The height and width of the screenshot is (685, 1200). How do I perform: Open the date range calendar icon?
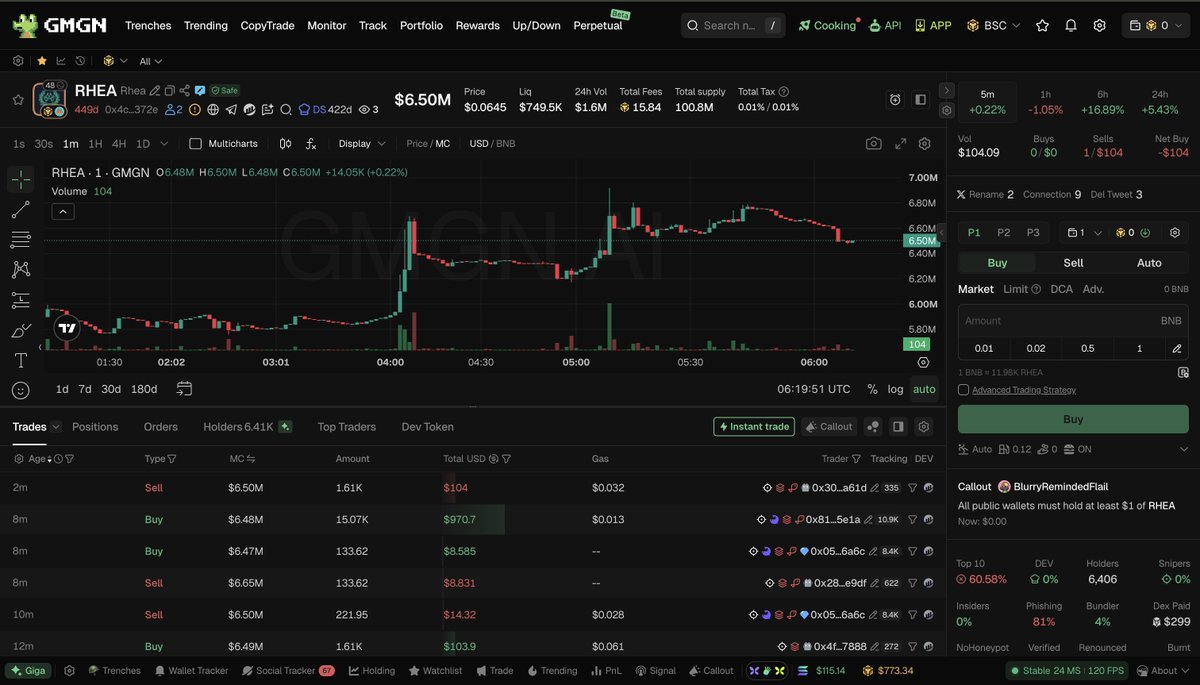(185, 389)
